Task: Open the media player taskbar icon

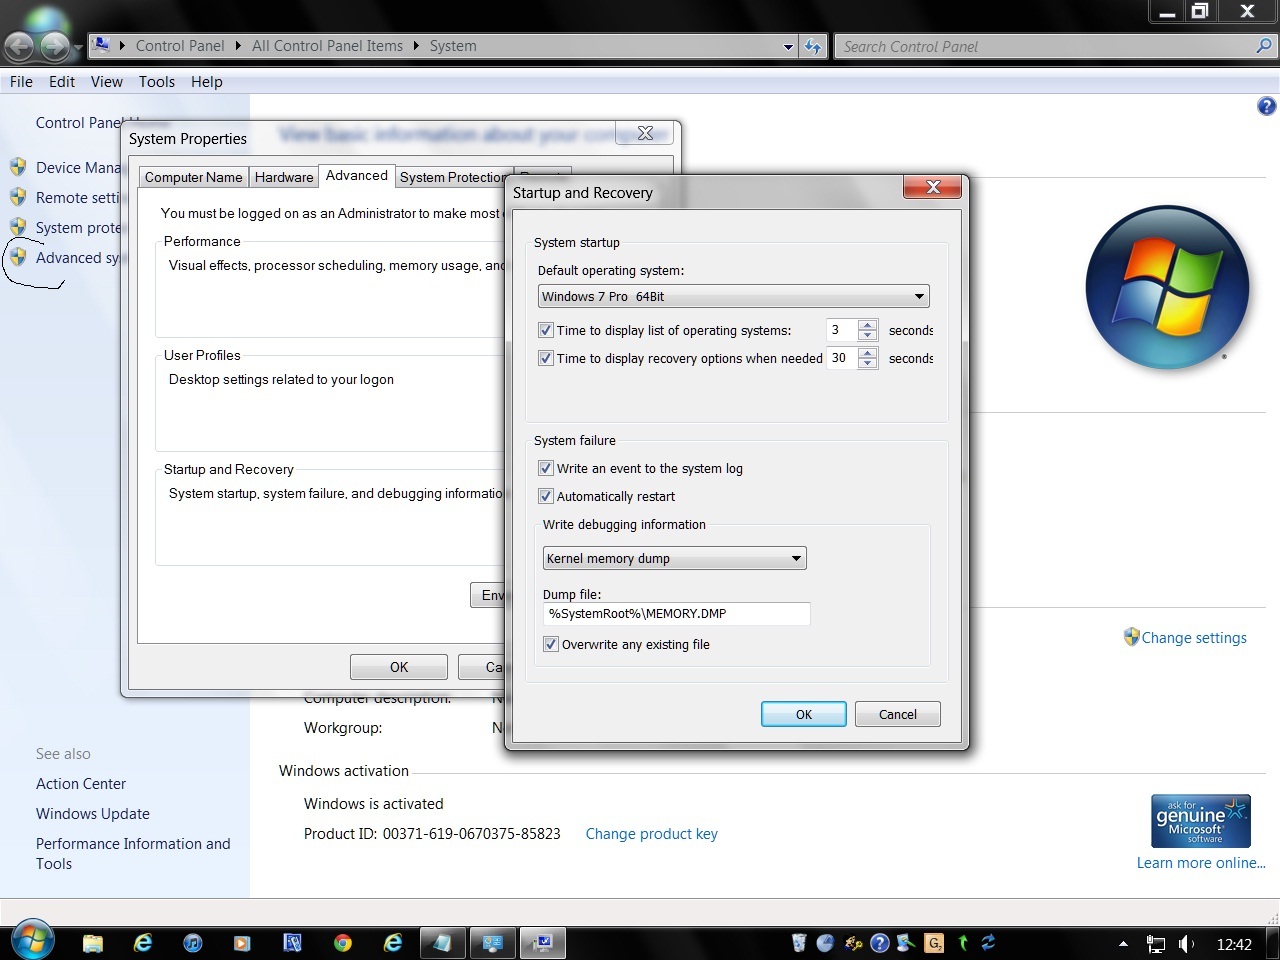Action: point(242,942)
